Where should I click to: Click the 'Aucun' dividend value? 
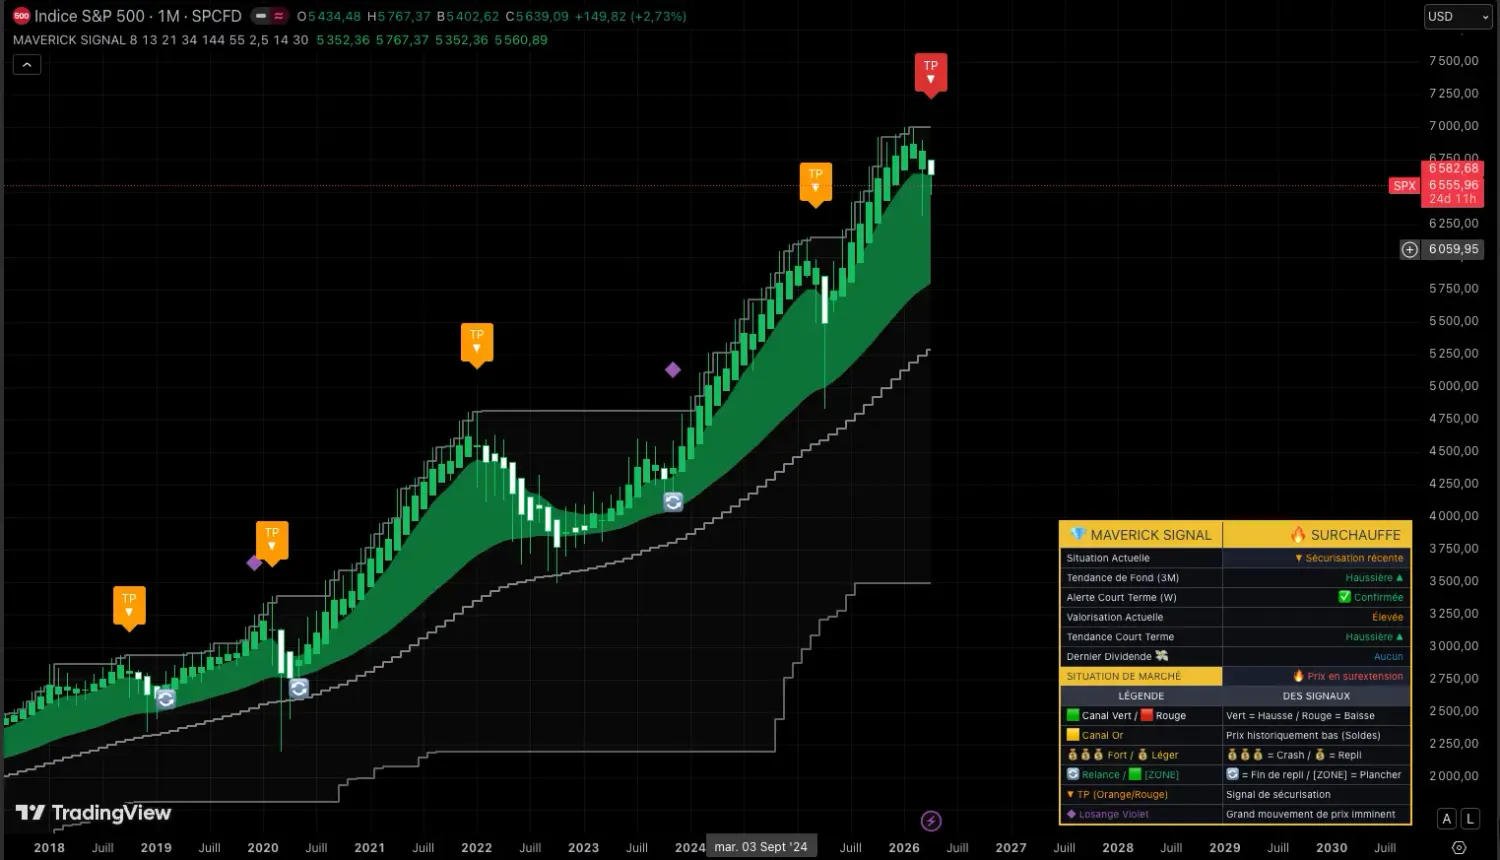coord(1389,656)
